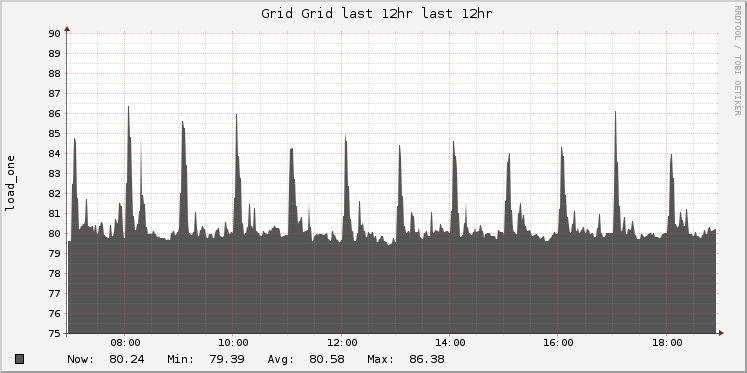This screenshot has width=747, height=373.
Task: Click the 18:00 time axis label
Action: coord(667,343)
